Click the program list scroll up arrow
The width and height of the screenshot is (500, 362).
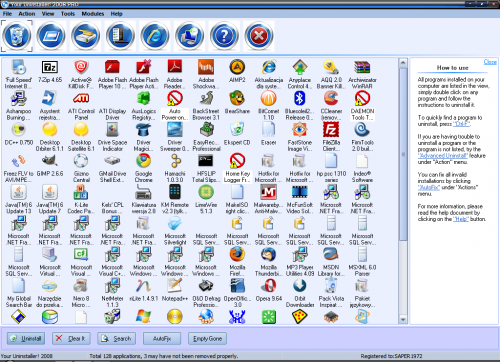[x=403, y=63]
